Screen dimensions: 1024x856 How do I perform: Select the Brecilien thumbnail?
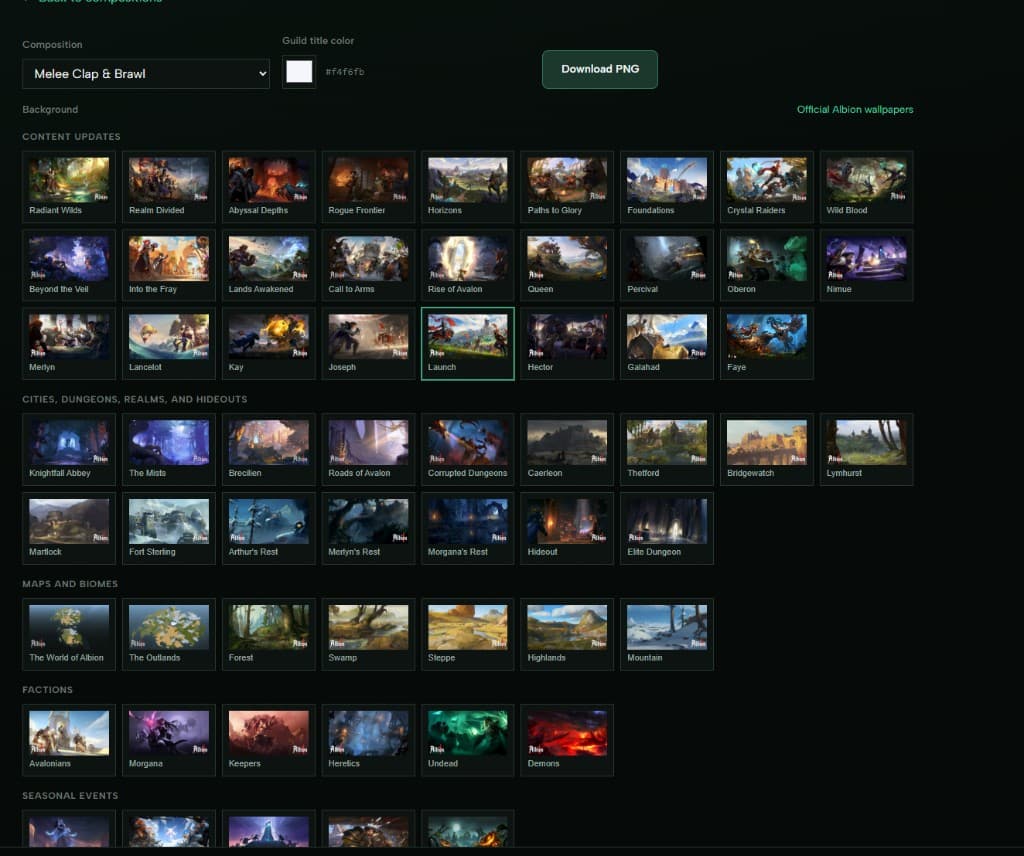coord(268,449)
